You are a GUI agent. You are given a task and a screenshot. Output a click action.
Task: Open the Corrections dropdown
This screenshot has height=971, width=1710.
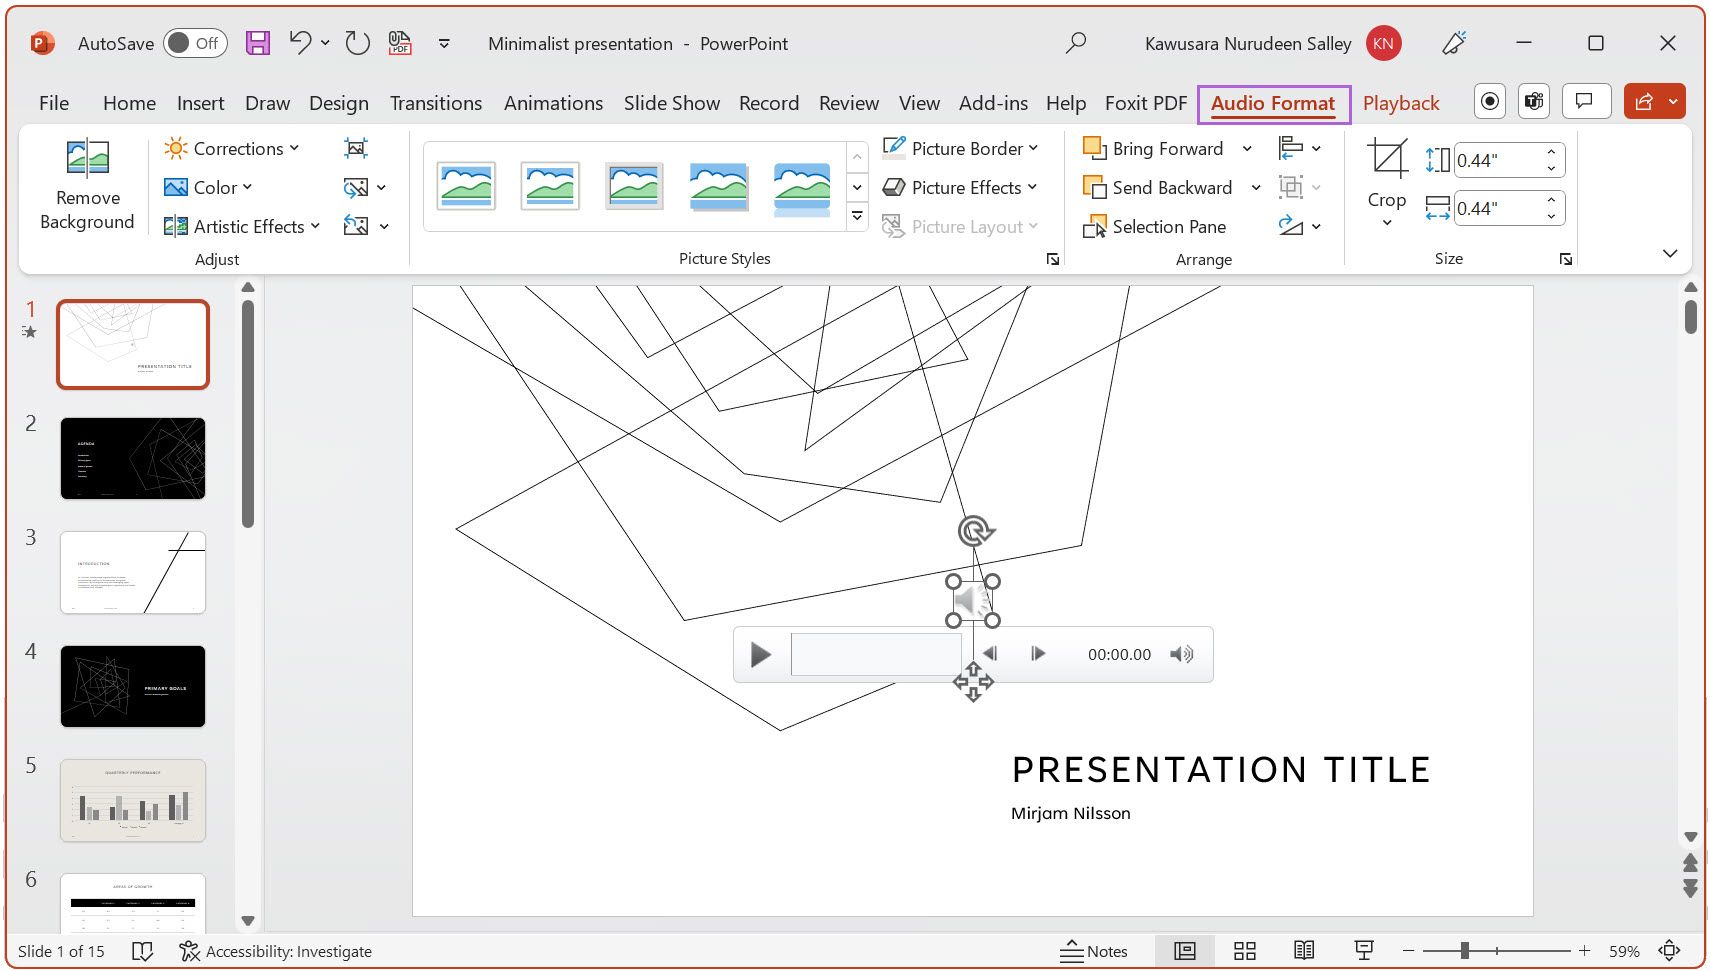(232, 148)
